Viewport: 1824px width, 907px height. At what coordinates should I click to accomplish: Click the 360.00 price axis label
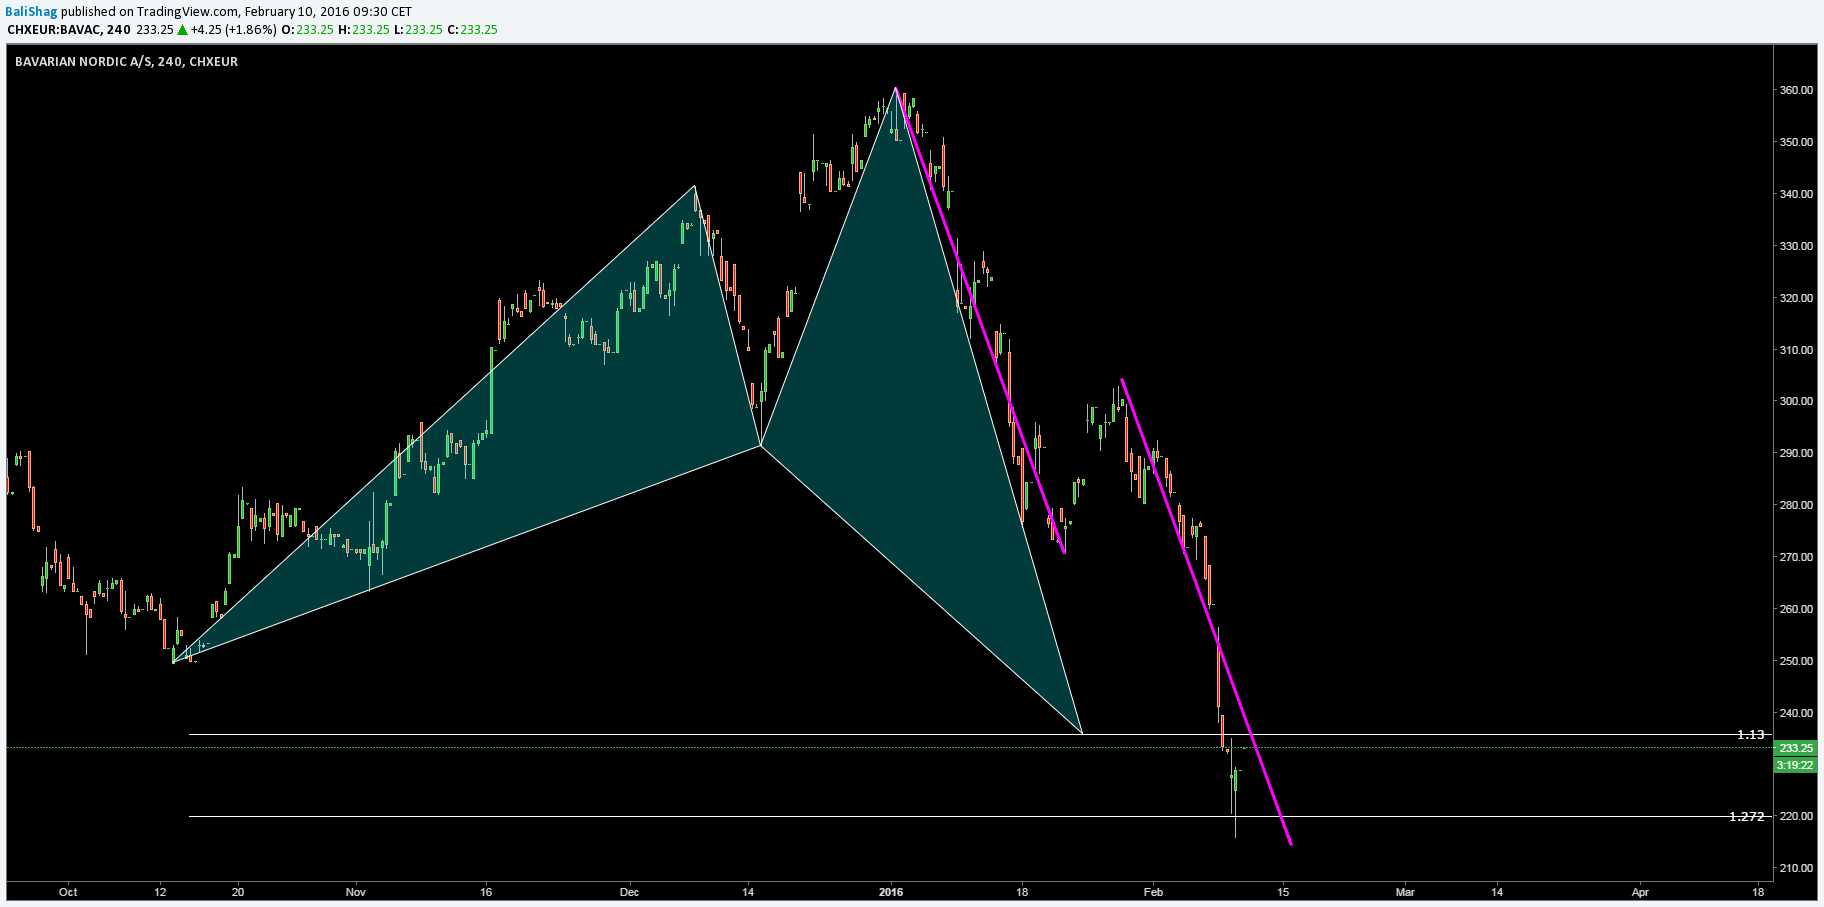click(1796, 90)
